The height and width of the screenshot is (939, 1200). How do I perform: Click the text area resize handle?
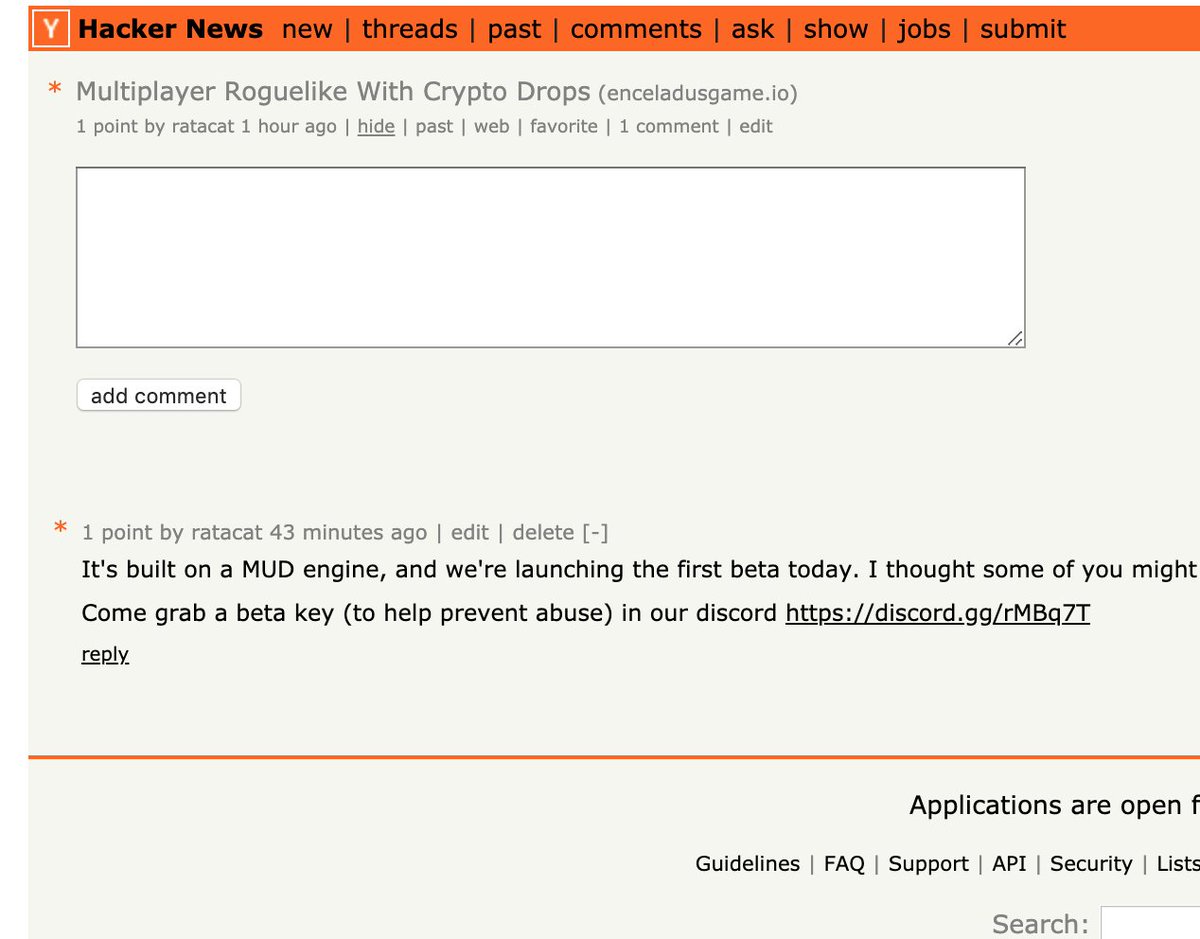click(1015, 338)
